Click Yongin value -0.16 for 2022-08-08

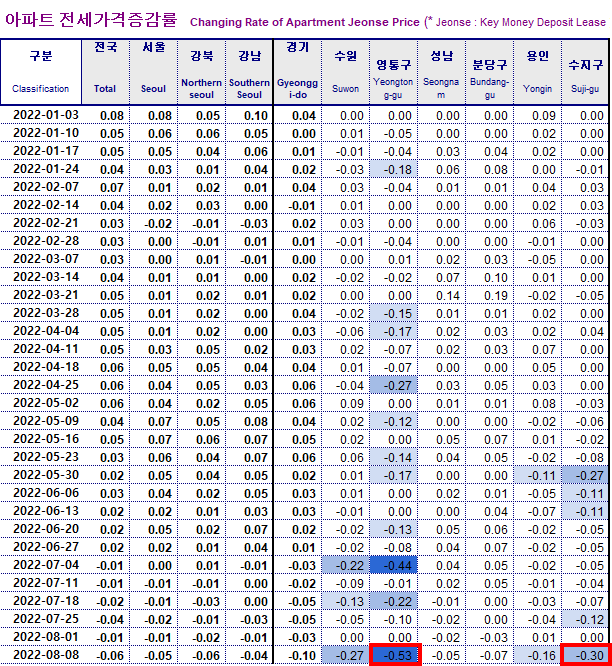pos(537,655)
